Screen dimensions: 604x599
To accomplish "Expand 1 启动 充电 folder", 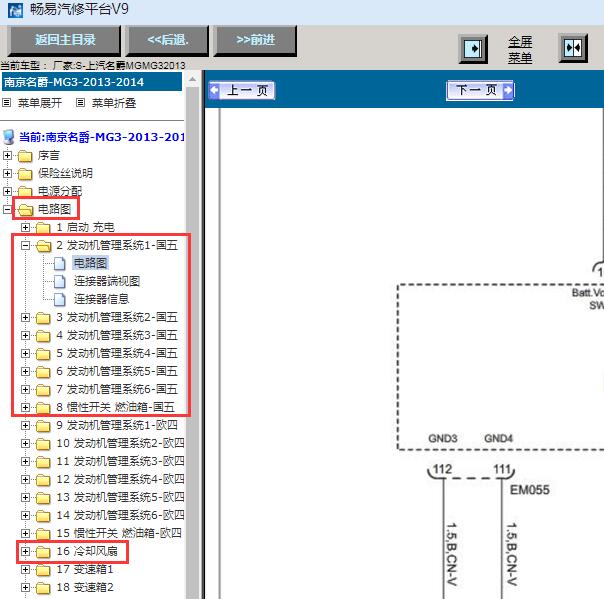I will click(x=25, y=227).
